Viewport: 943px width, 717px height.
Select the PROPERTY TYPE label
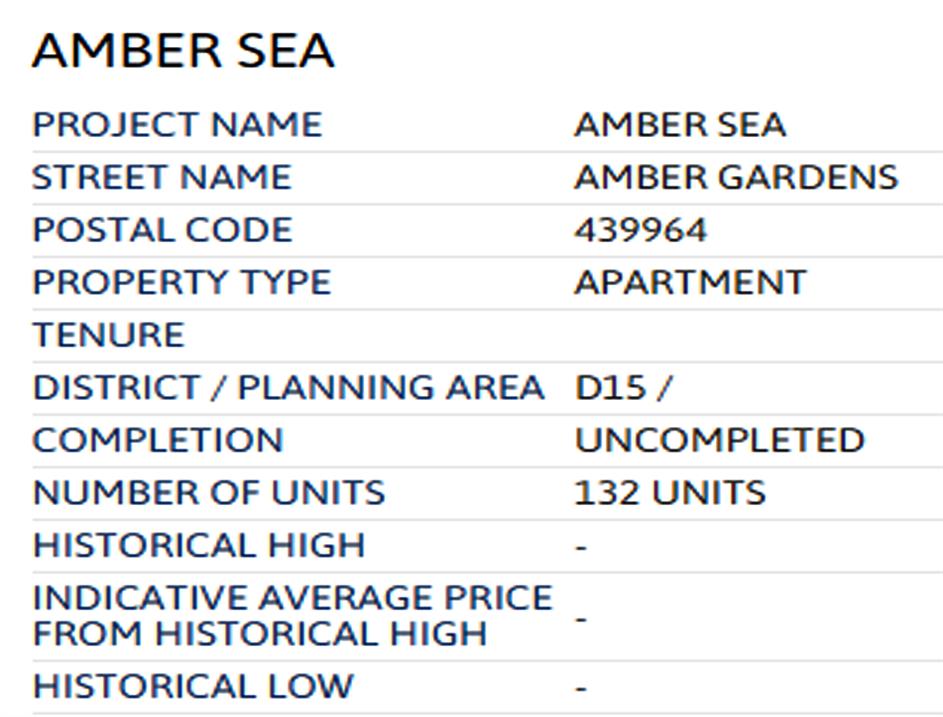(181, 282)
